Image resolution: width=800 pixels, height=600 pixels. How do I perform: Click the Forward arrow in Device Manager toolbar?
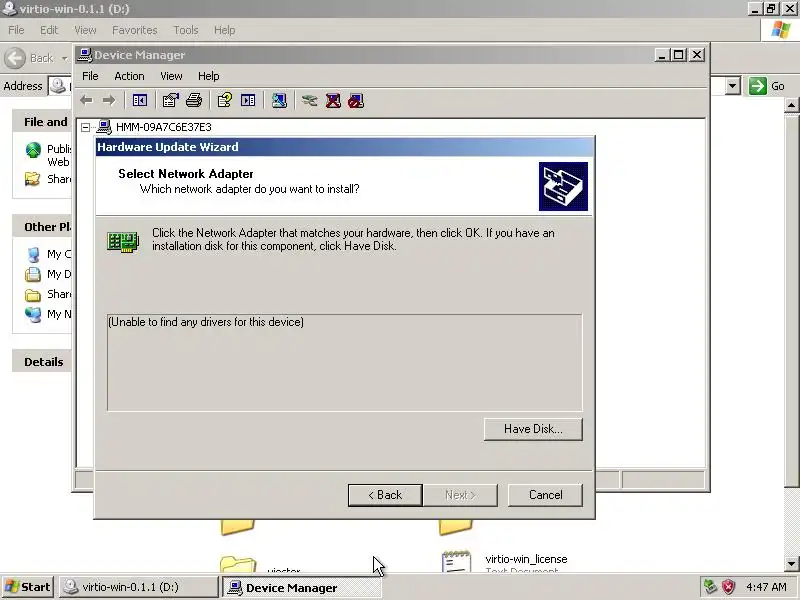[109, 101]
